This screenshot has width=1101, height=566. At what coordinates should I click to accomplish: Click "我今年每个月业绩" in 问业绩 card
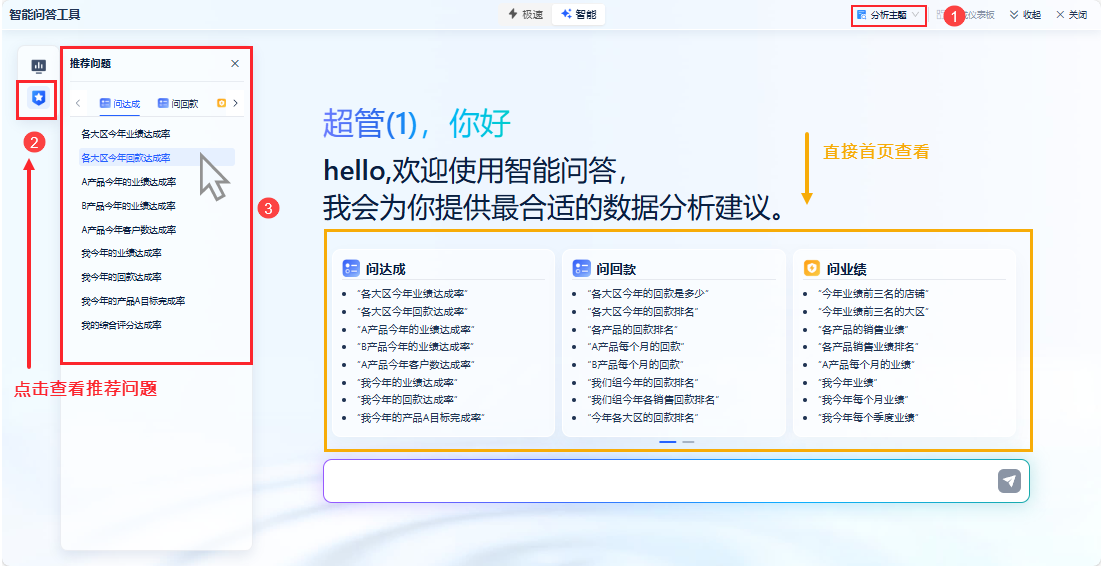[x=864, y=400]
